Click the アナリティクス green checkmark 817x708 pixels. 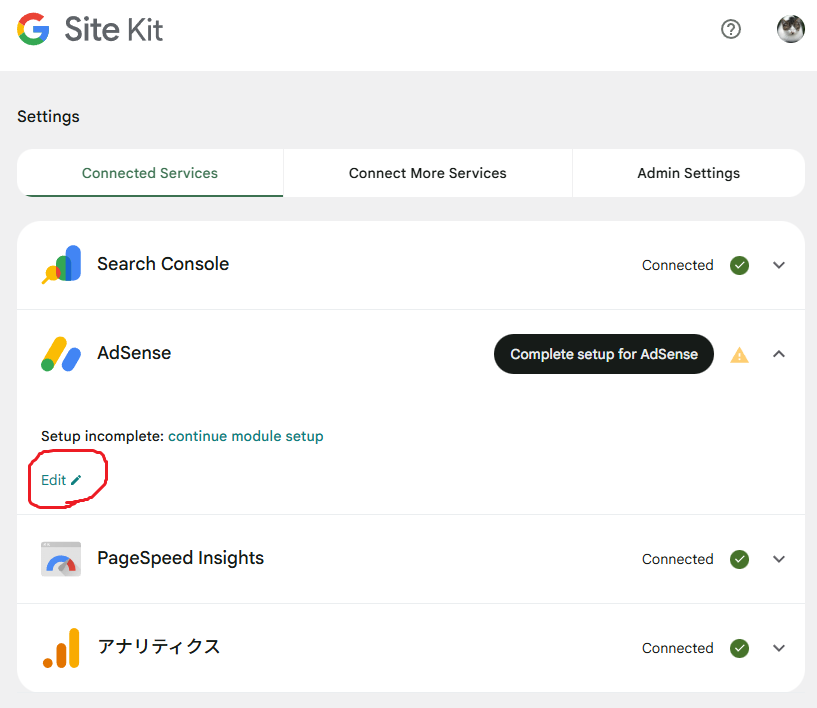click(739, 648)
